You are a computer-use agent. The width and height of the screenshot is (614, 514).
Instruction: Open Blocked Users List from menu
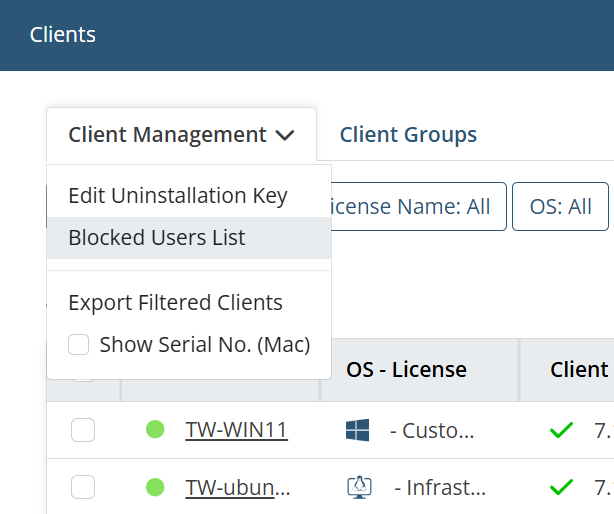[x=189, y=238]
